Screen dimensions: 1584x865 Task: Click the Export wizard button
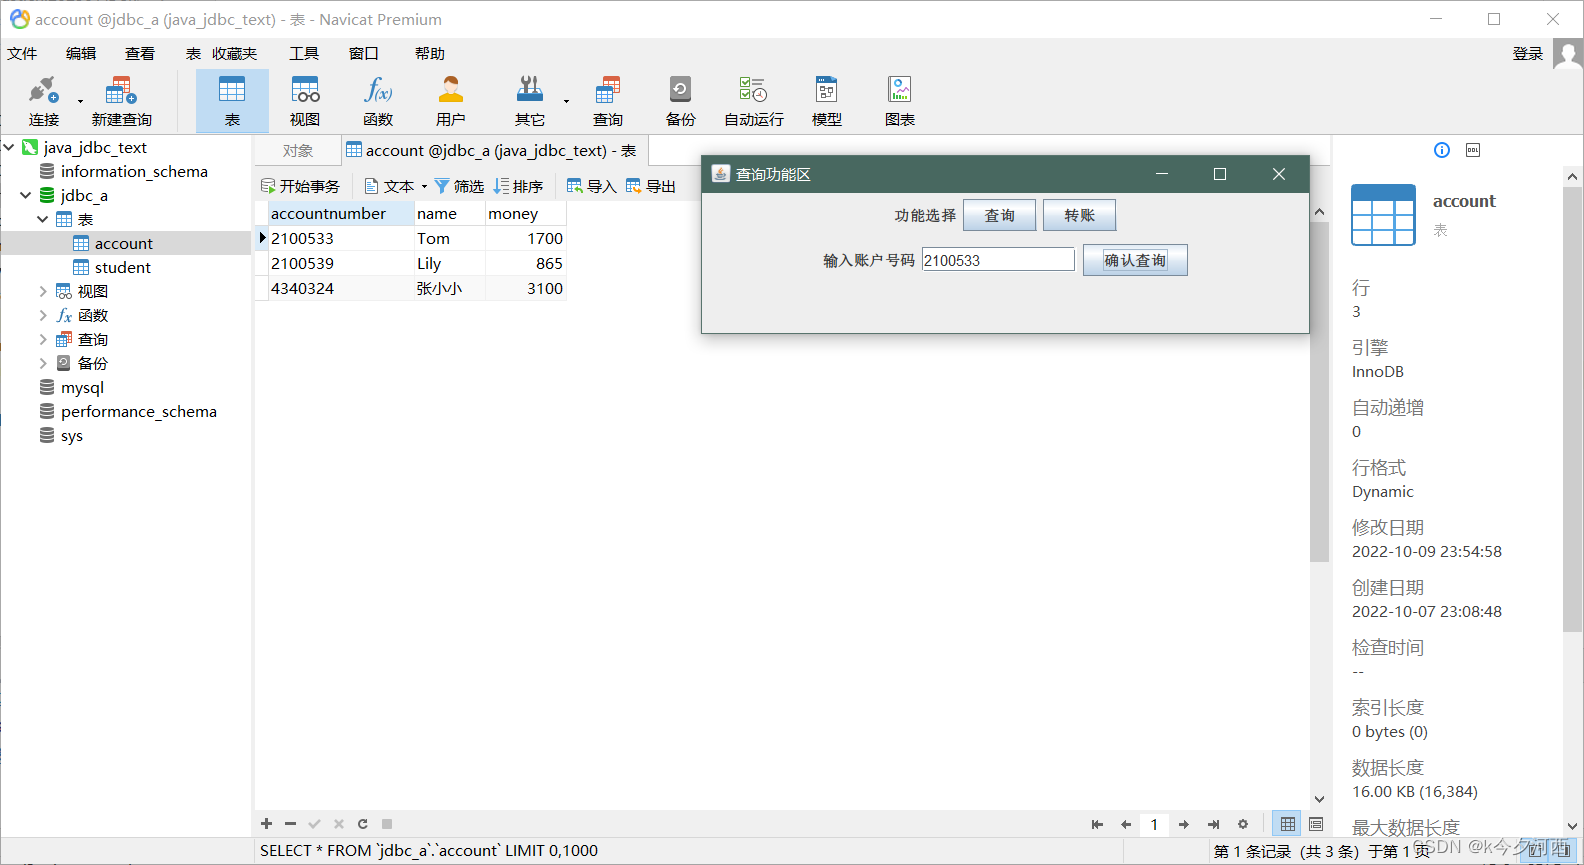(651, 186)
